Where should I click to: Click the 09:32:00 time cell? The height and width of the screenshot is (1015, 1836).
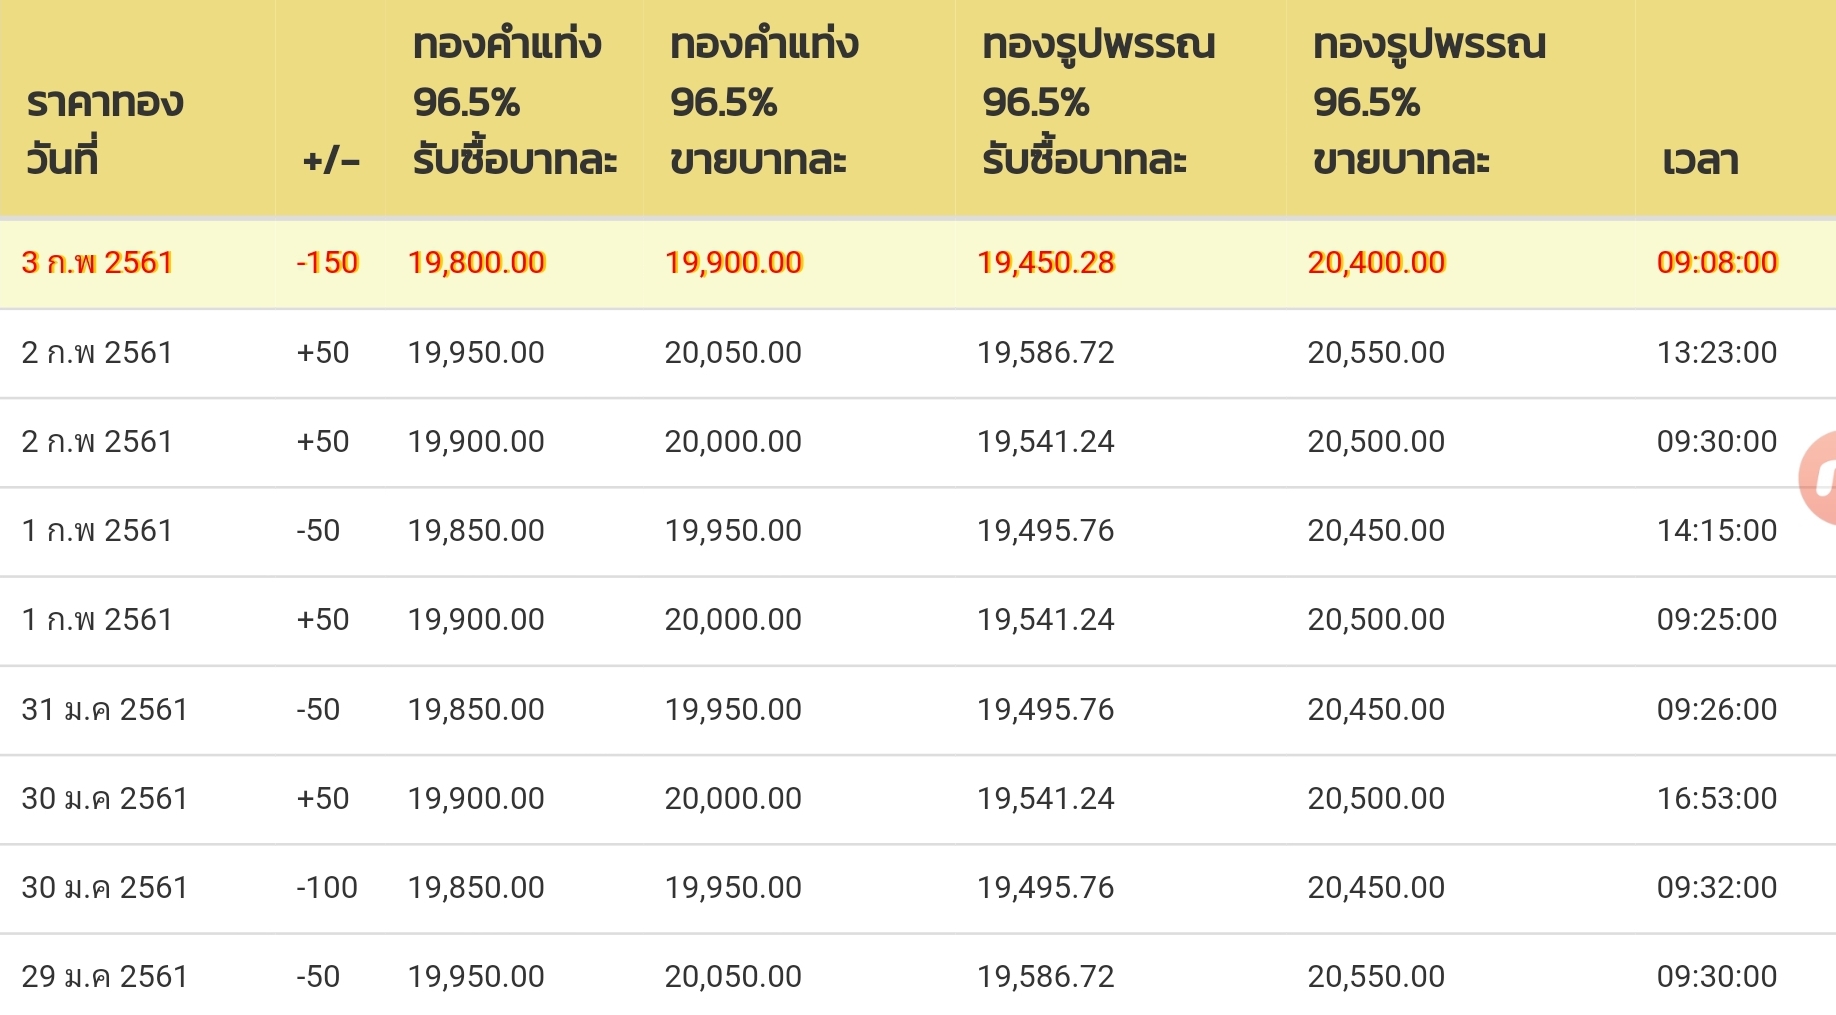(x=1717, y=887)
